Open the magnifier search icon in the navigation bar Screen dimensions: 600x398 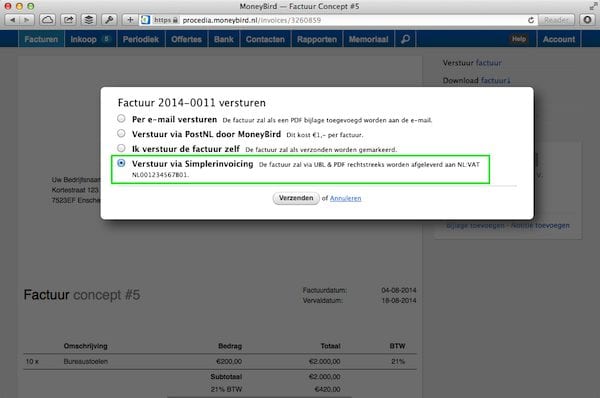405,39
